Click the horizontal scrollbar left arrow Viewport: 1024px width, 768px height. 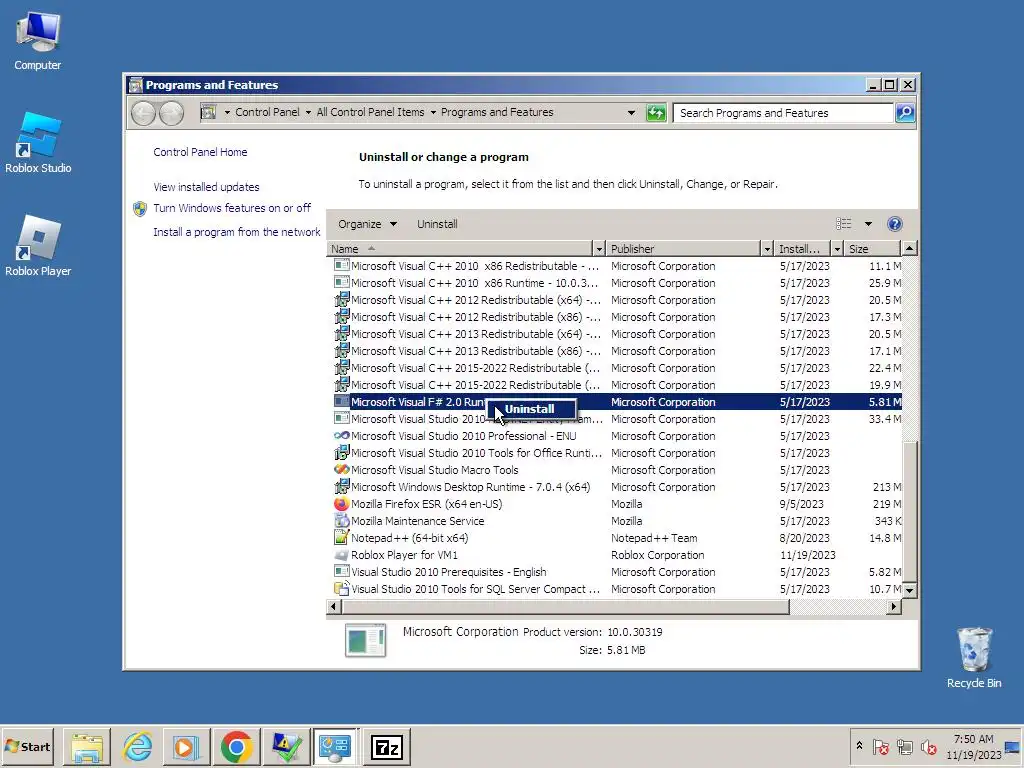[334, 607]
